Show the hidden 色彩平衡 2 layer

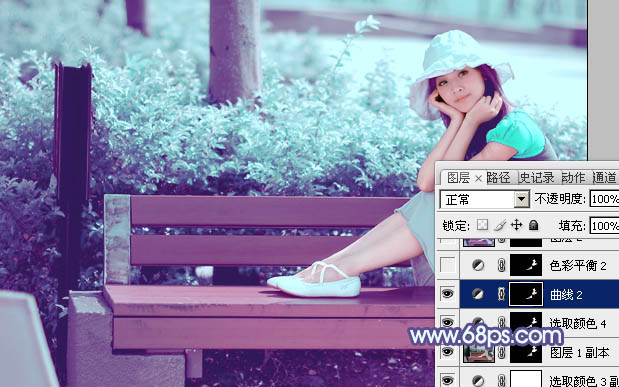point(448,265)
